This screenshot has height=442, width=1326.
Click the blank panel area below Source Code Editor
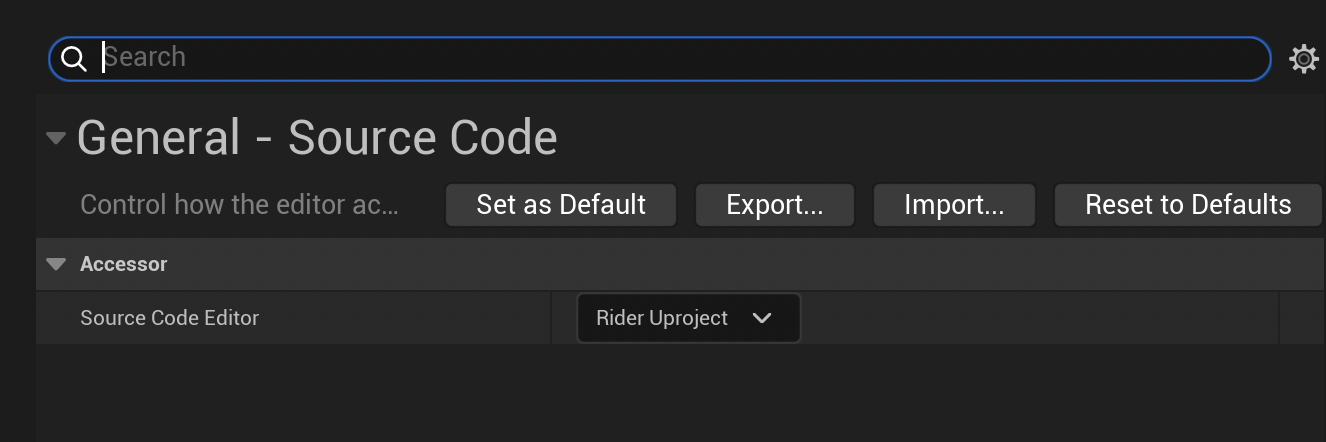tap(680, 393)
